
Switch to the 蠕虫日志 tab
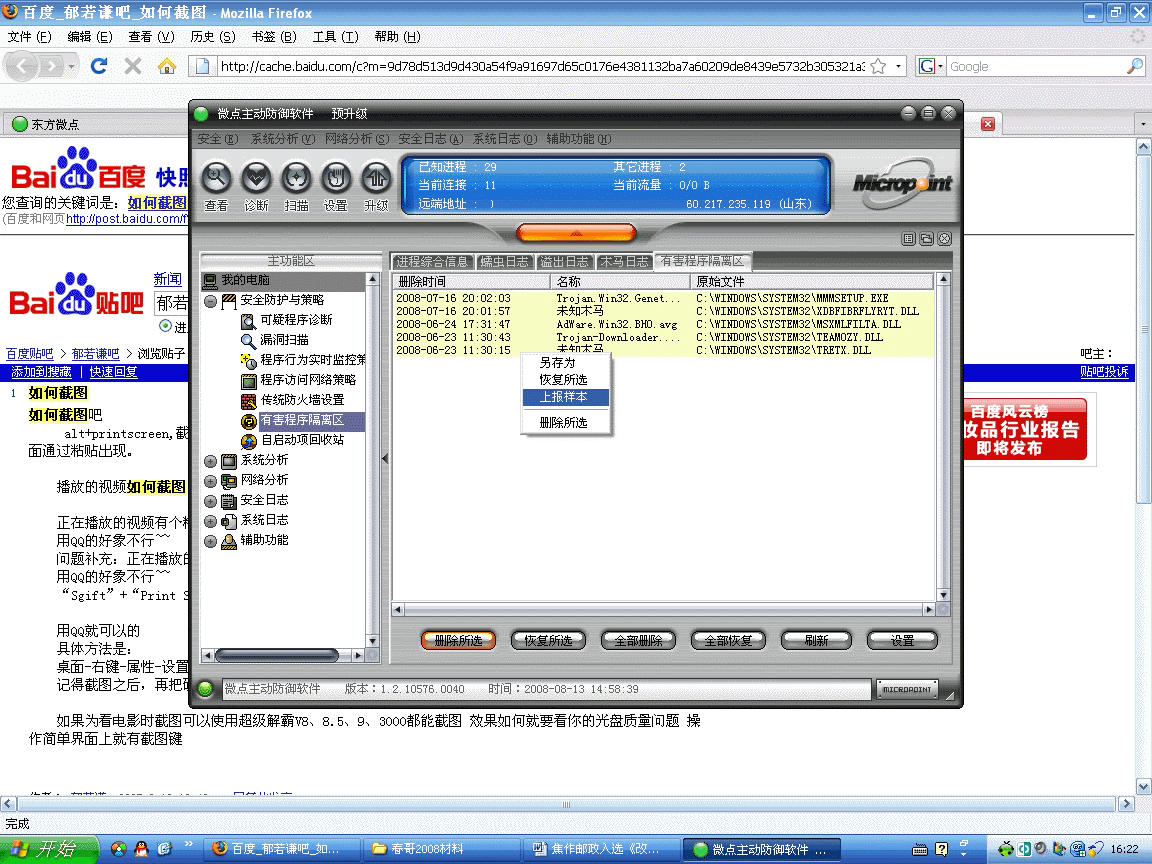pos(504,262)
